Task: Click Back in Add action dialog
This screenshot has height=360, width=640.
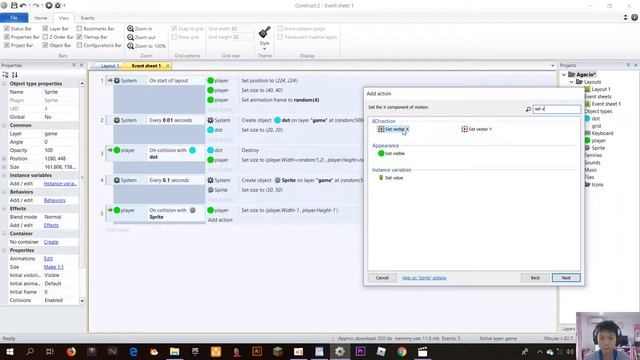Action: [535, 278]
